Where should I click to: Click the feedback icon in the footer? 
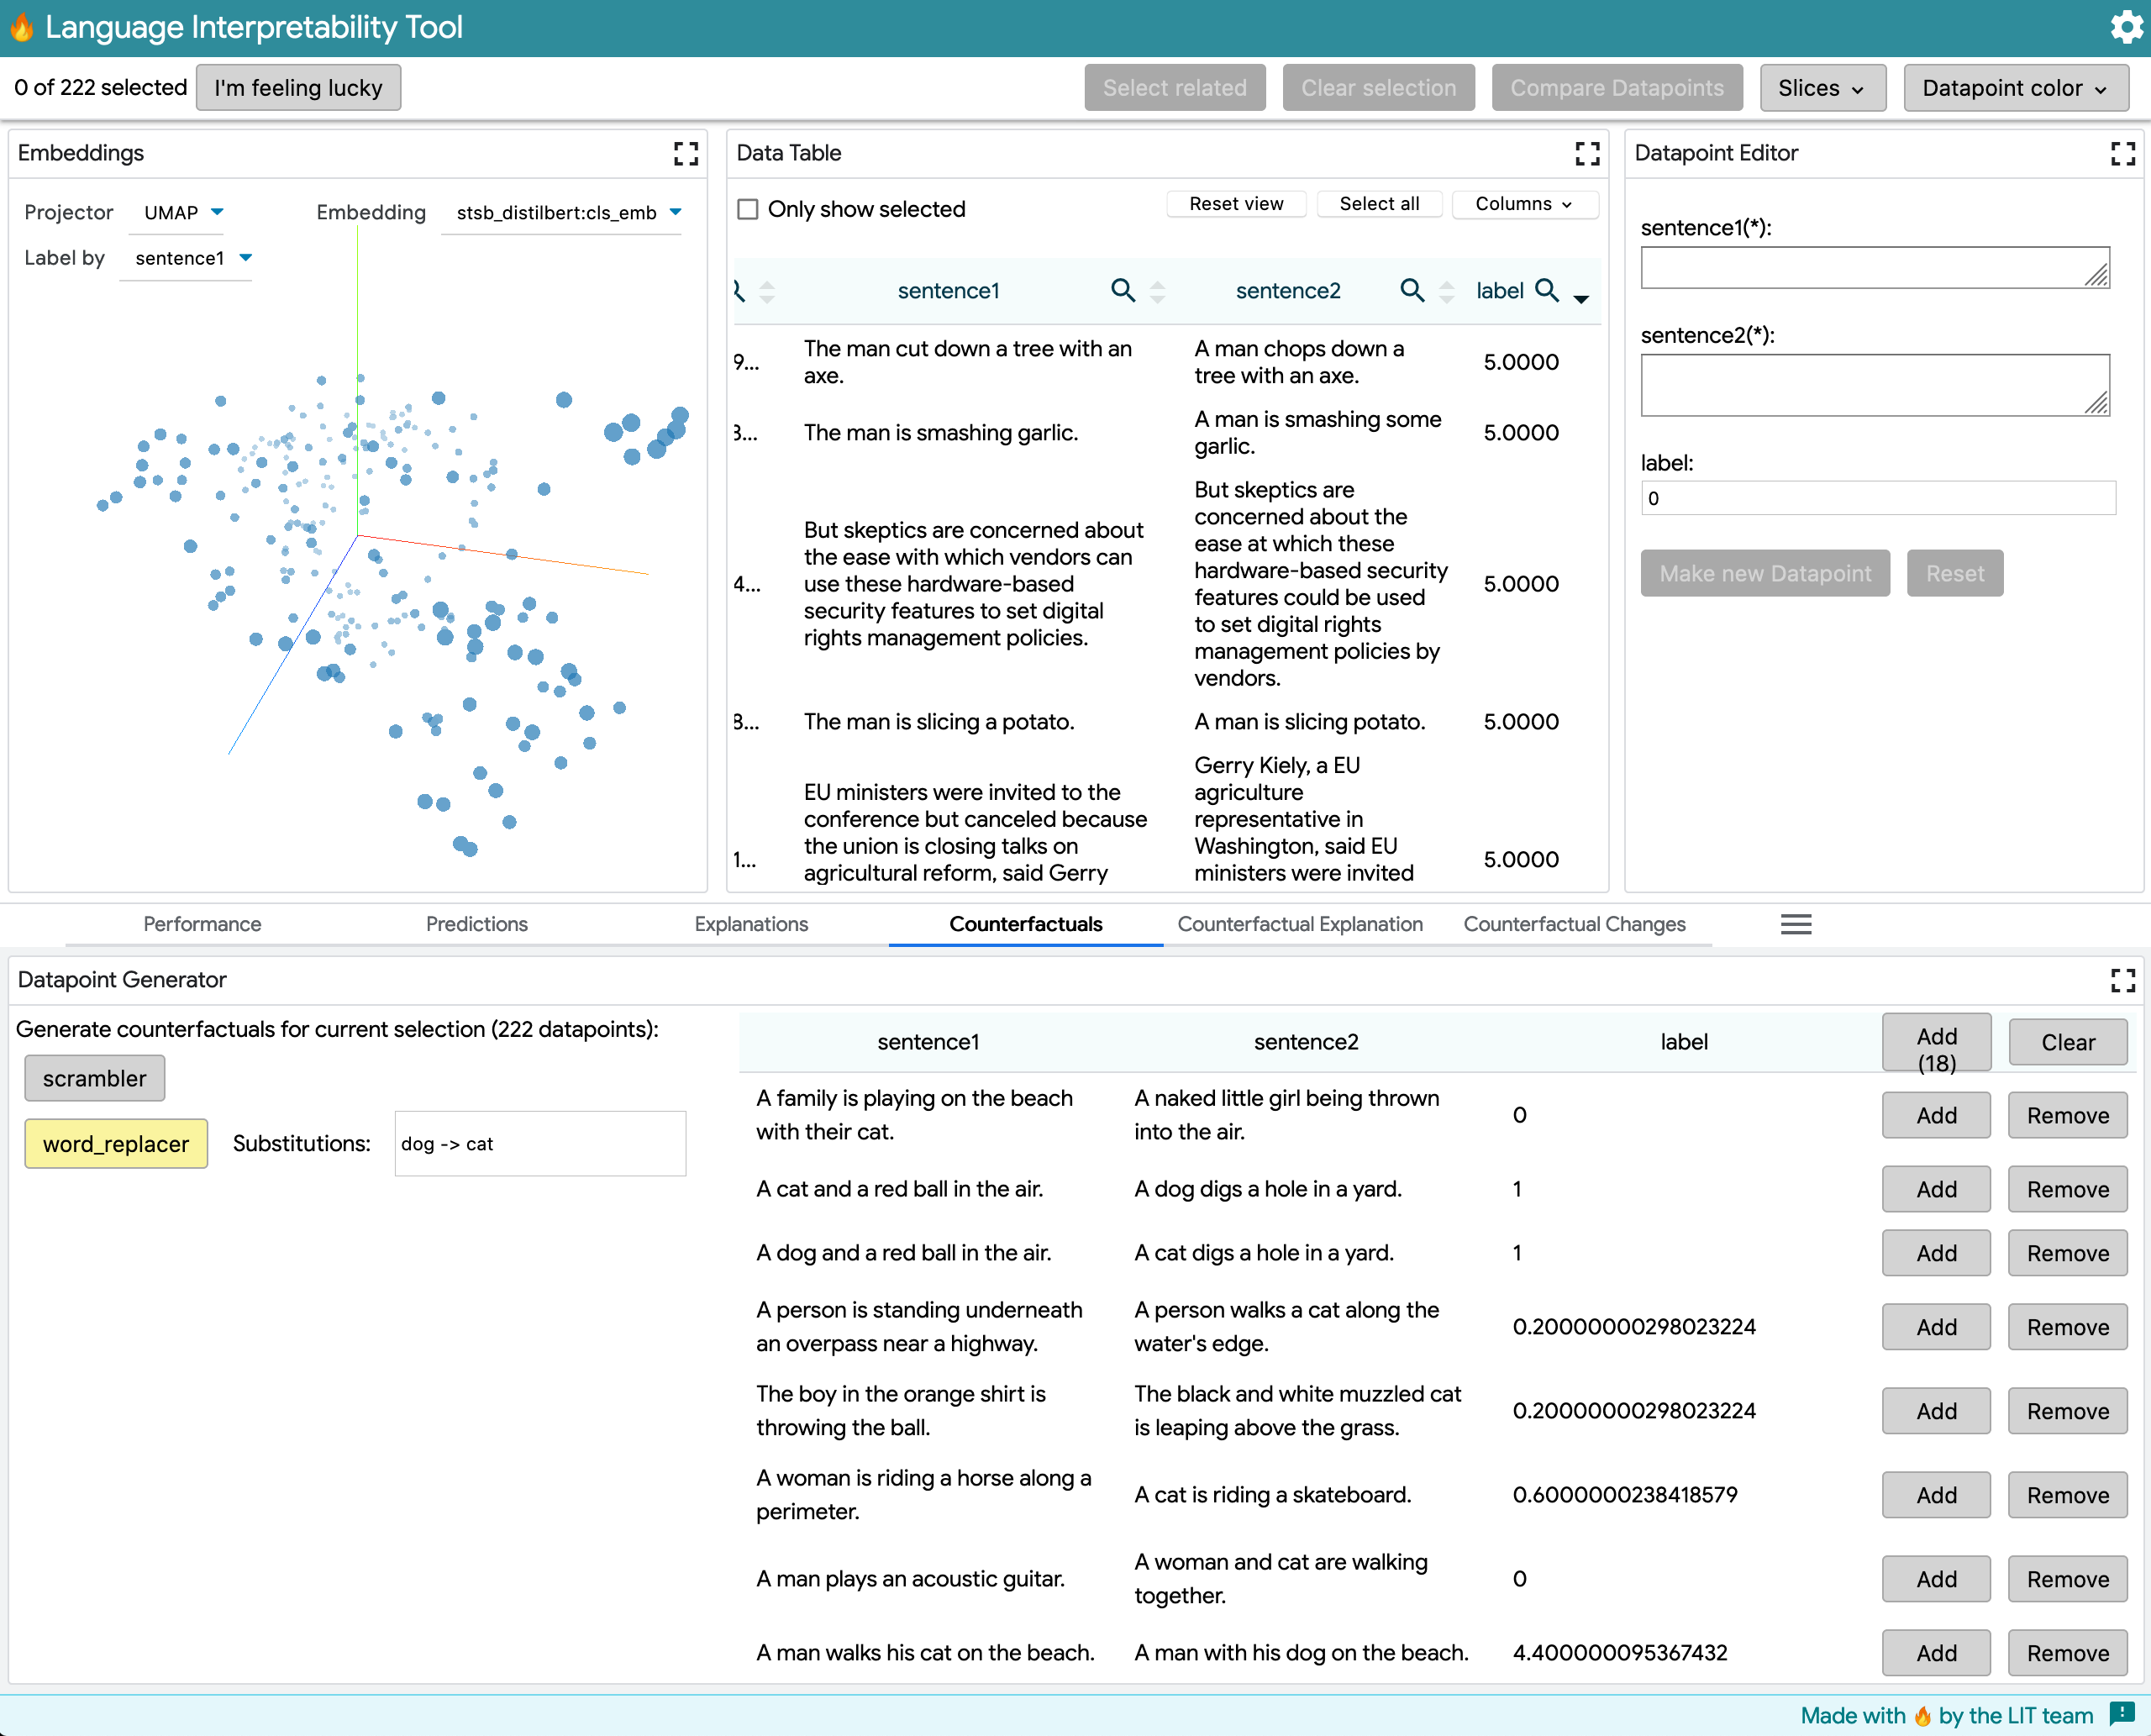(2121, 1713)
